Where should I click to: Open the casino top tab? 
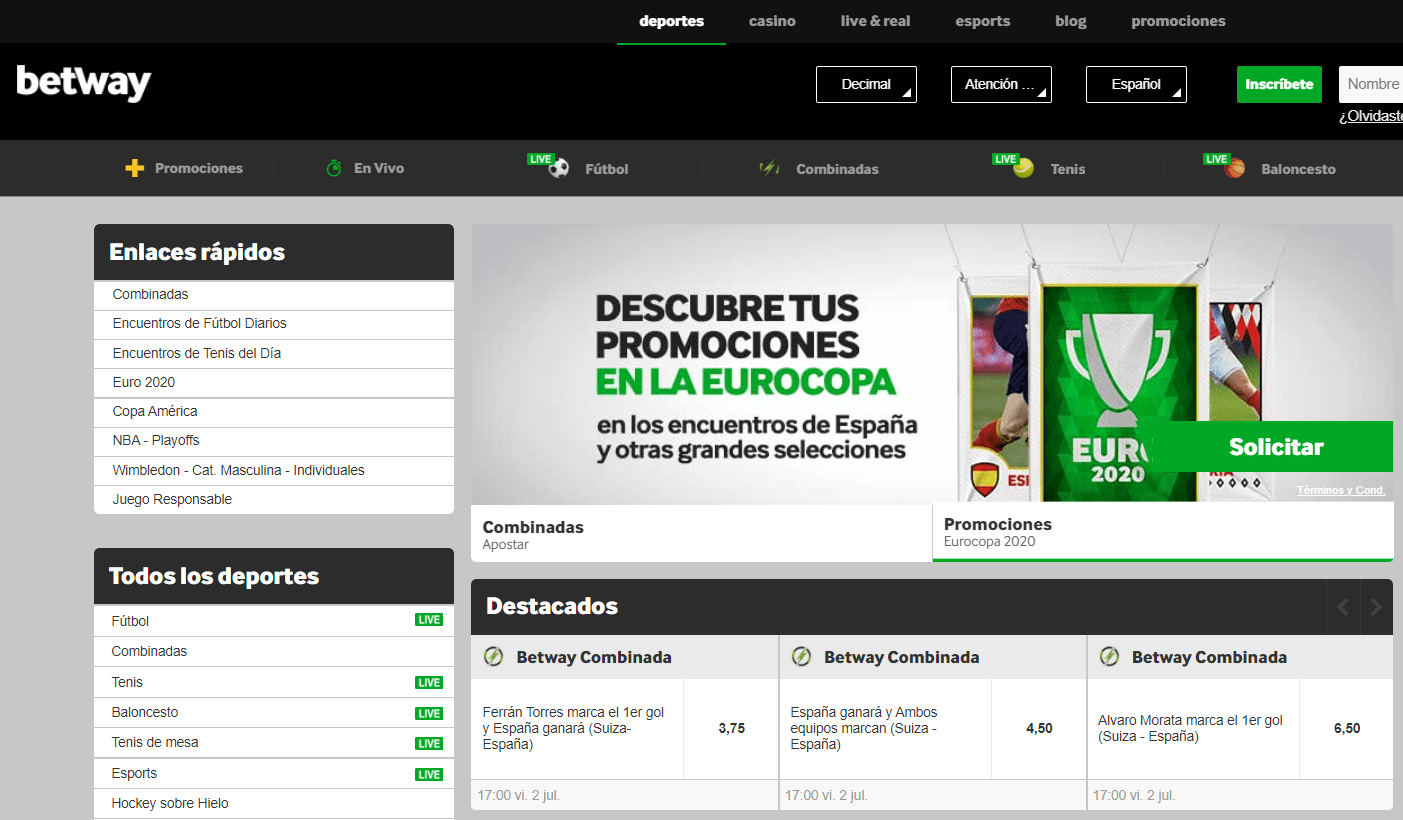pos(772,21)
